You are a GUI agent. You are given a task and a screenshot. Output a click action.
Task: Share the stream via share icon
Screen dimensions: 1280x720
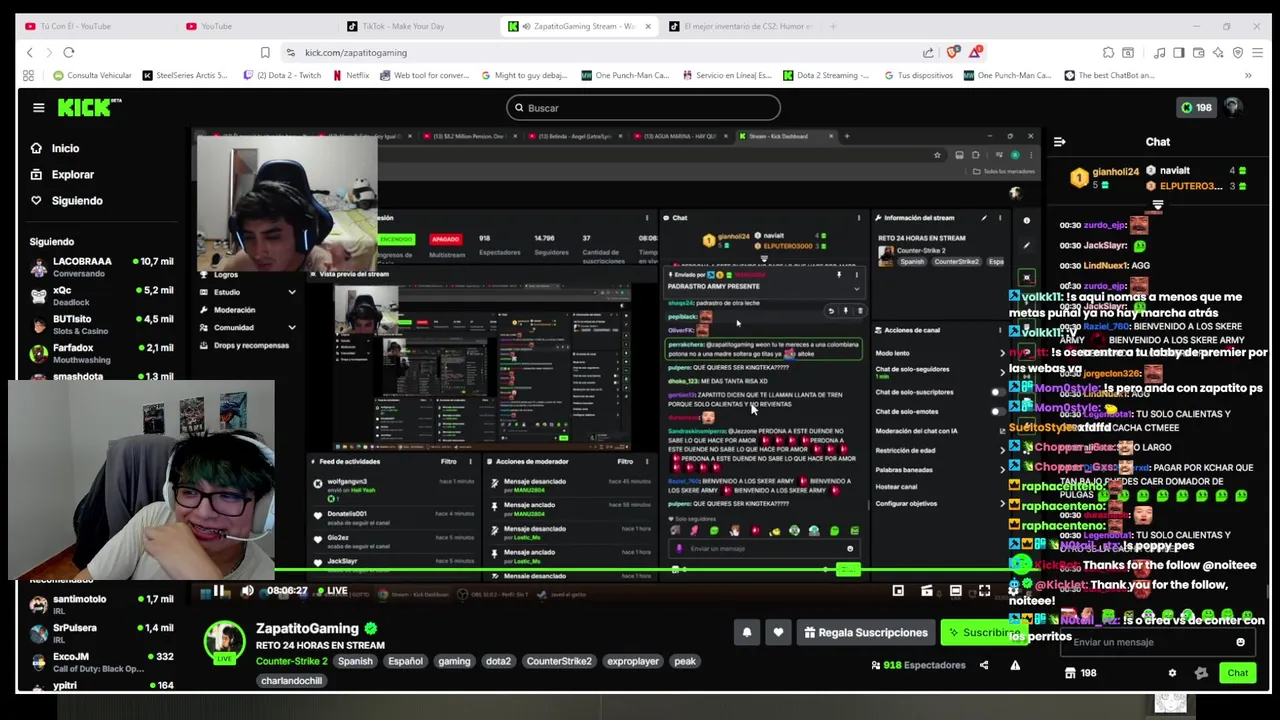click(x=984, y=665)
